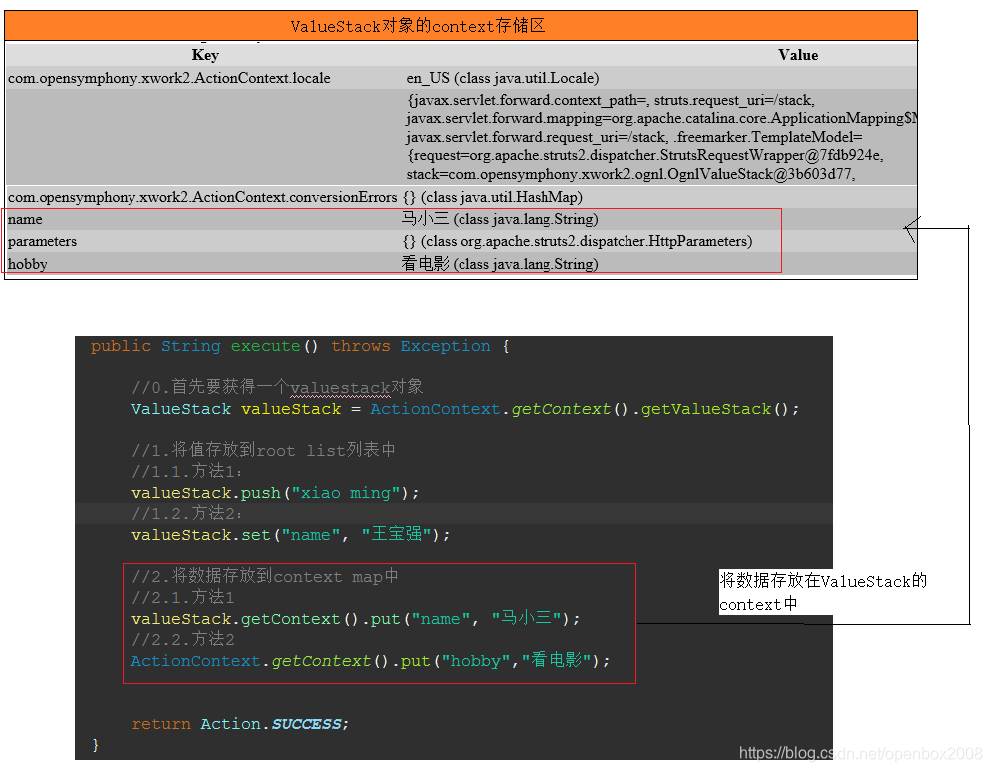This screenshot has width=992, height=772.
Task: Click the java.util.HashMap value cell
Action: (x=493, y=197)
